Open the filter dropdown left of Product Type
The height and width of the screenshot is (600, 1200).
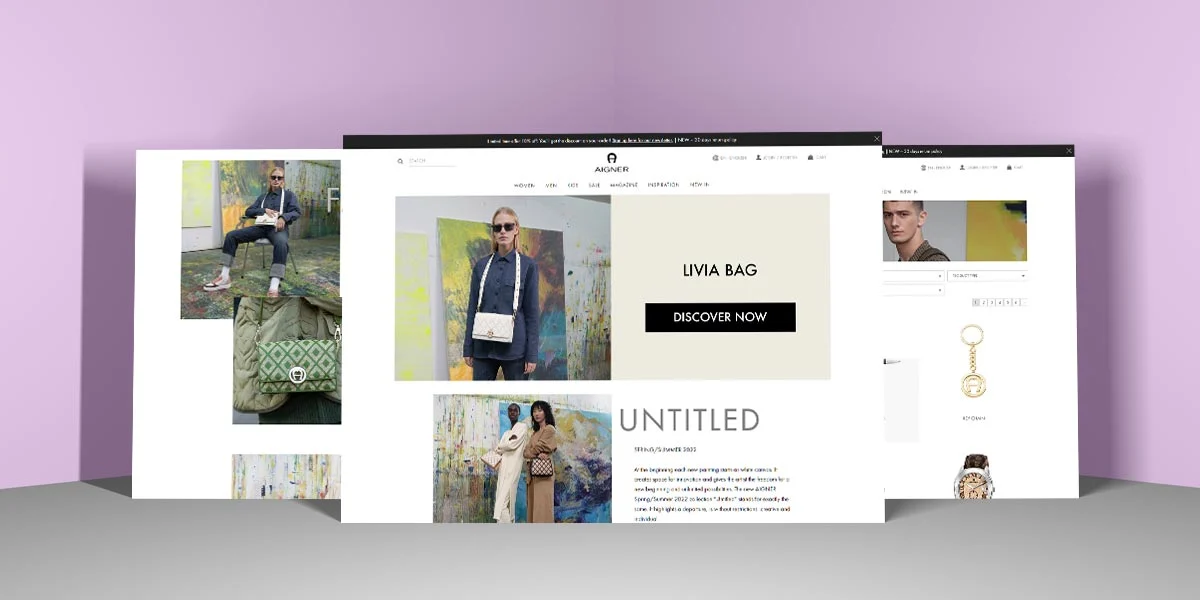[912, 275]
